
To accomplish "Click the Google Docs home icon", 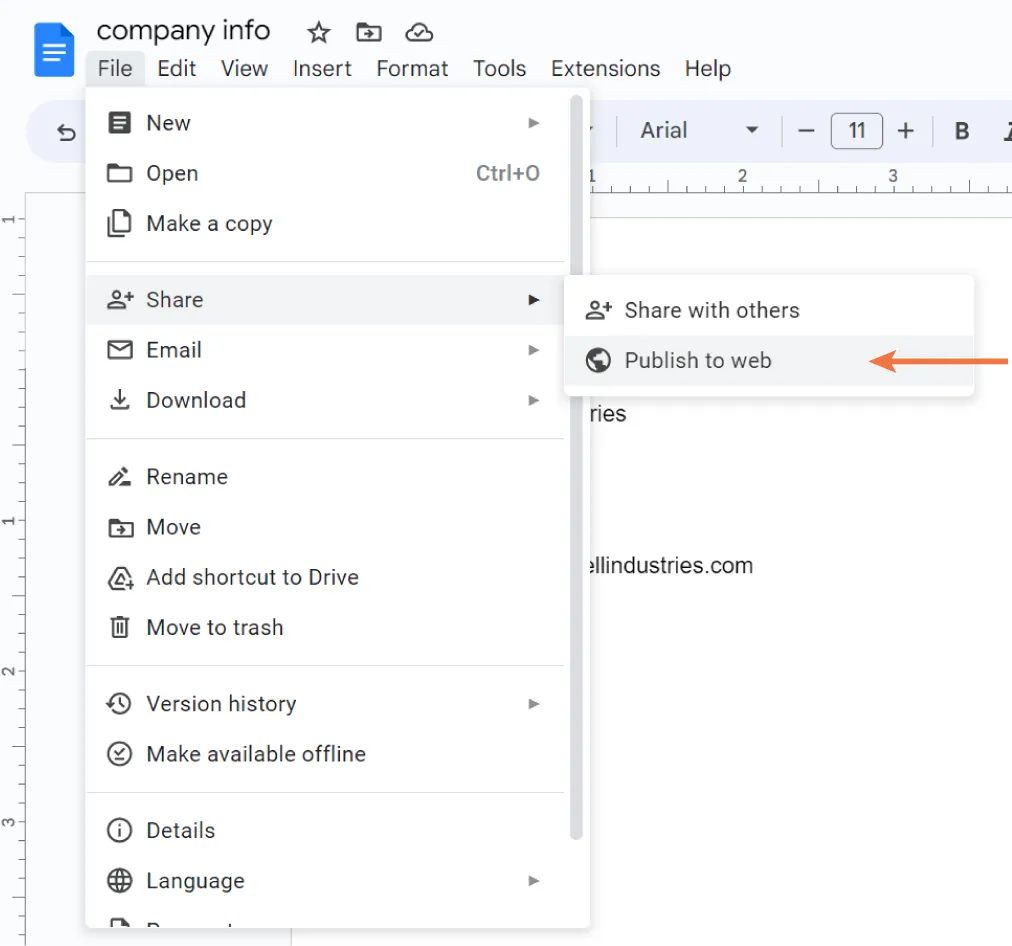I will pyautogui.click(x=53, y=48).
